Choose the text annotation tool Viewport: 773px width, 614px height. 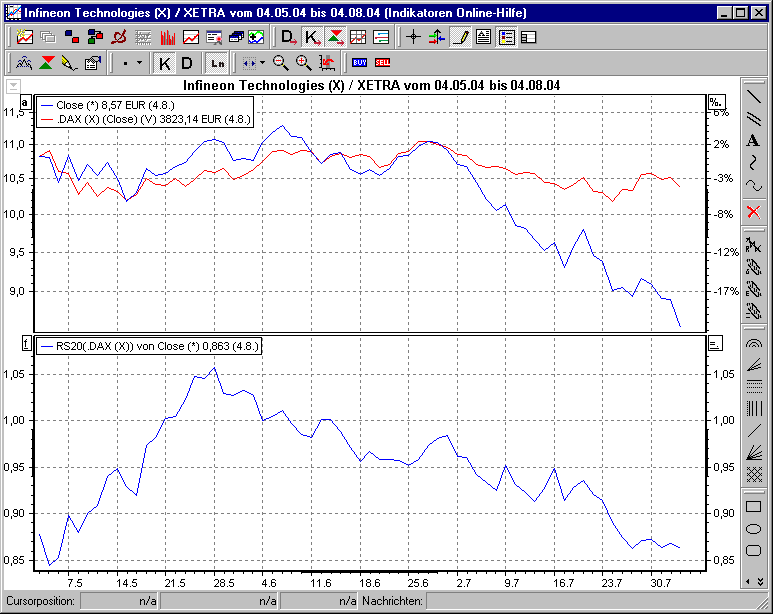754,141
